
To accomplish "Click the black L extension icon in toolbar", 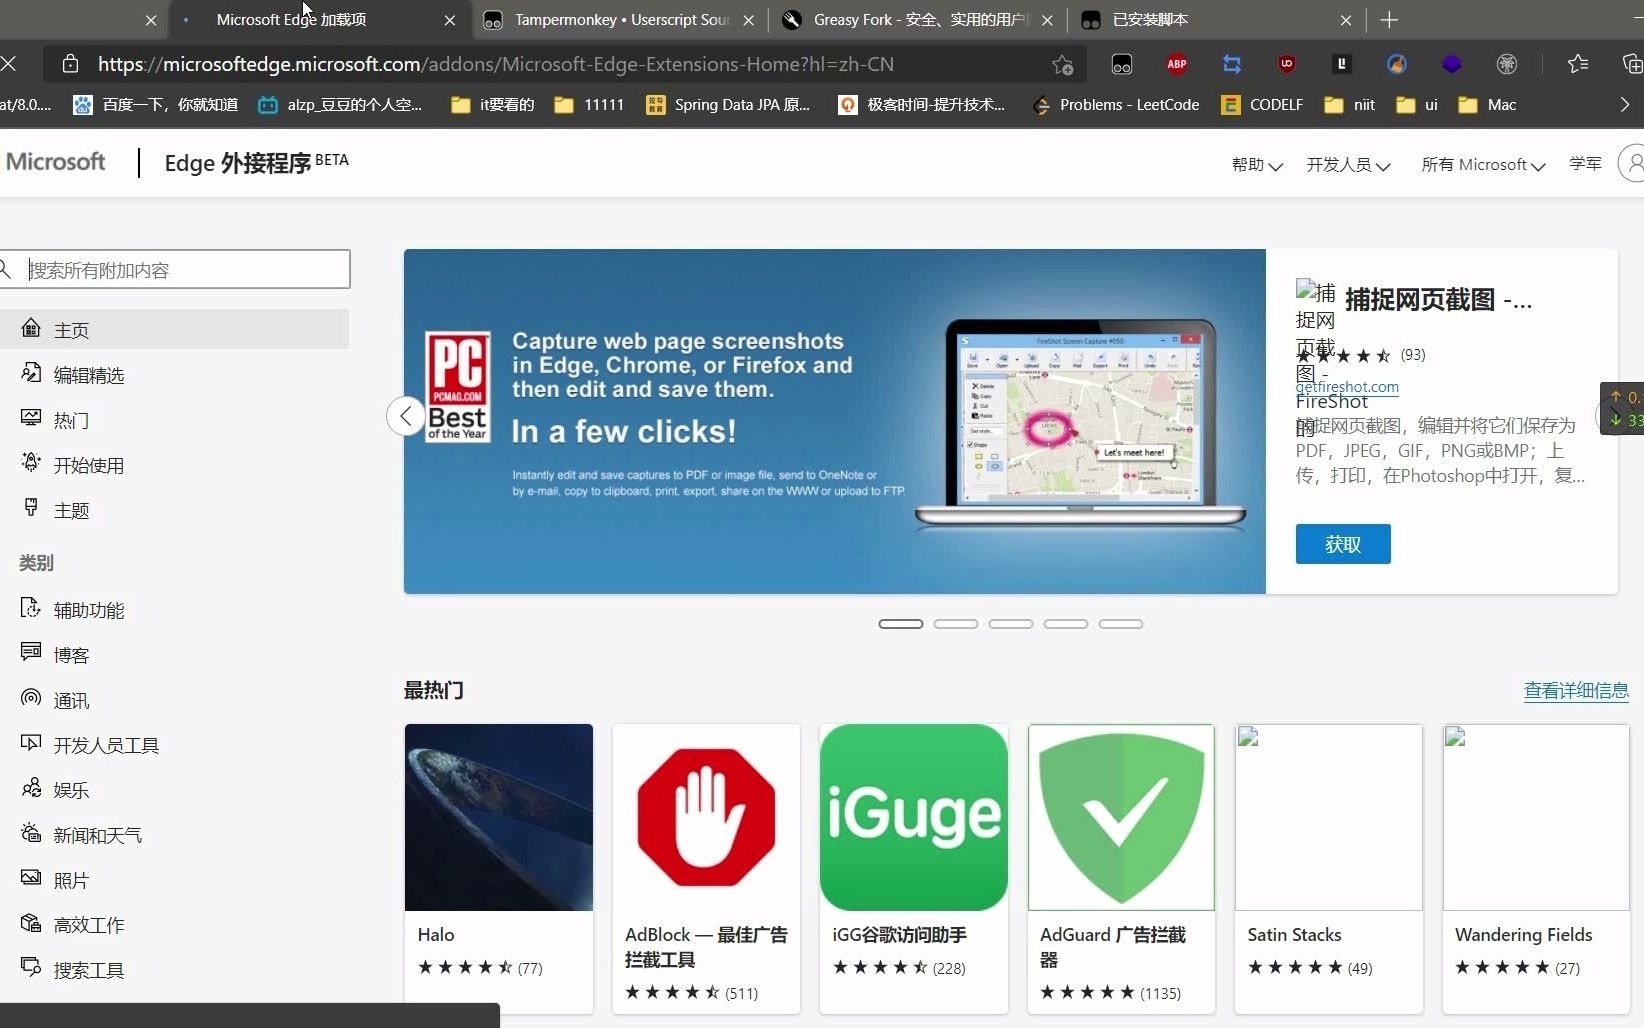I will click(x=1342, y=64).
